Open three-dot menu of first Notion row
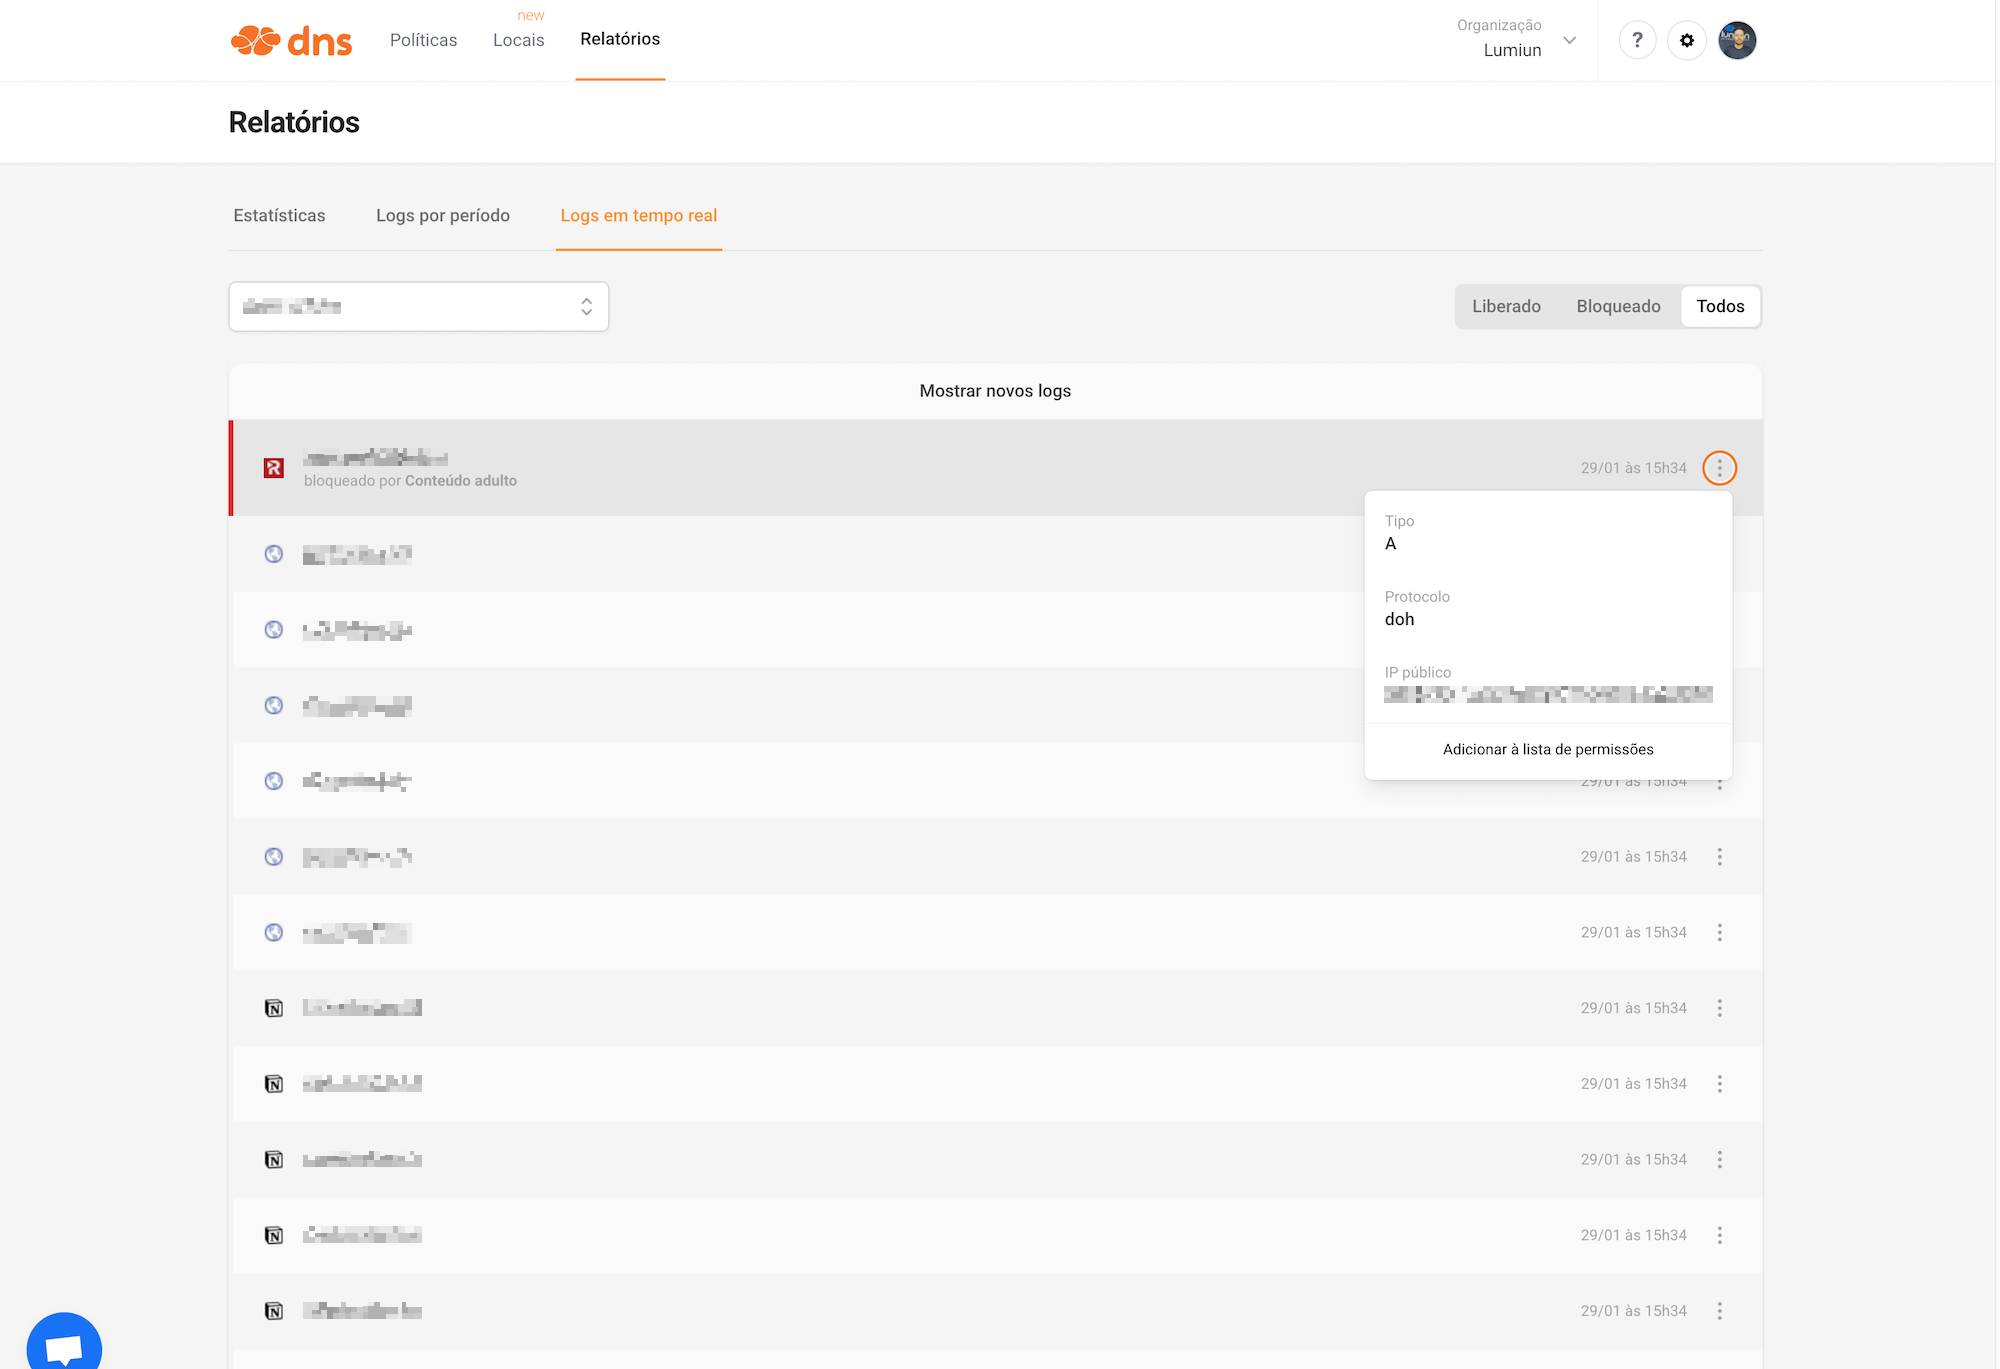Image resolution: width=2000 pixels, height=1369 pixels. click(x=1719, y=1008)
